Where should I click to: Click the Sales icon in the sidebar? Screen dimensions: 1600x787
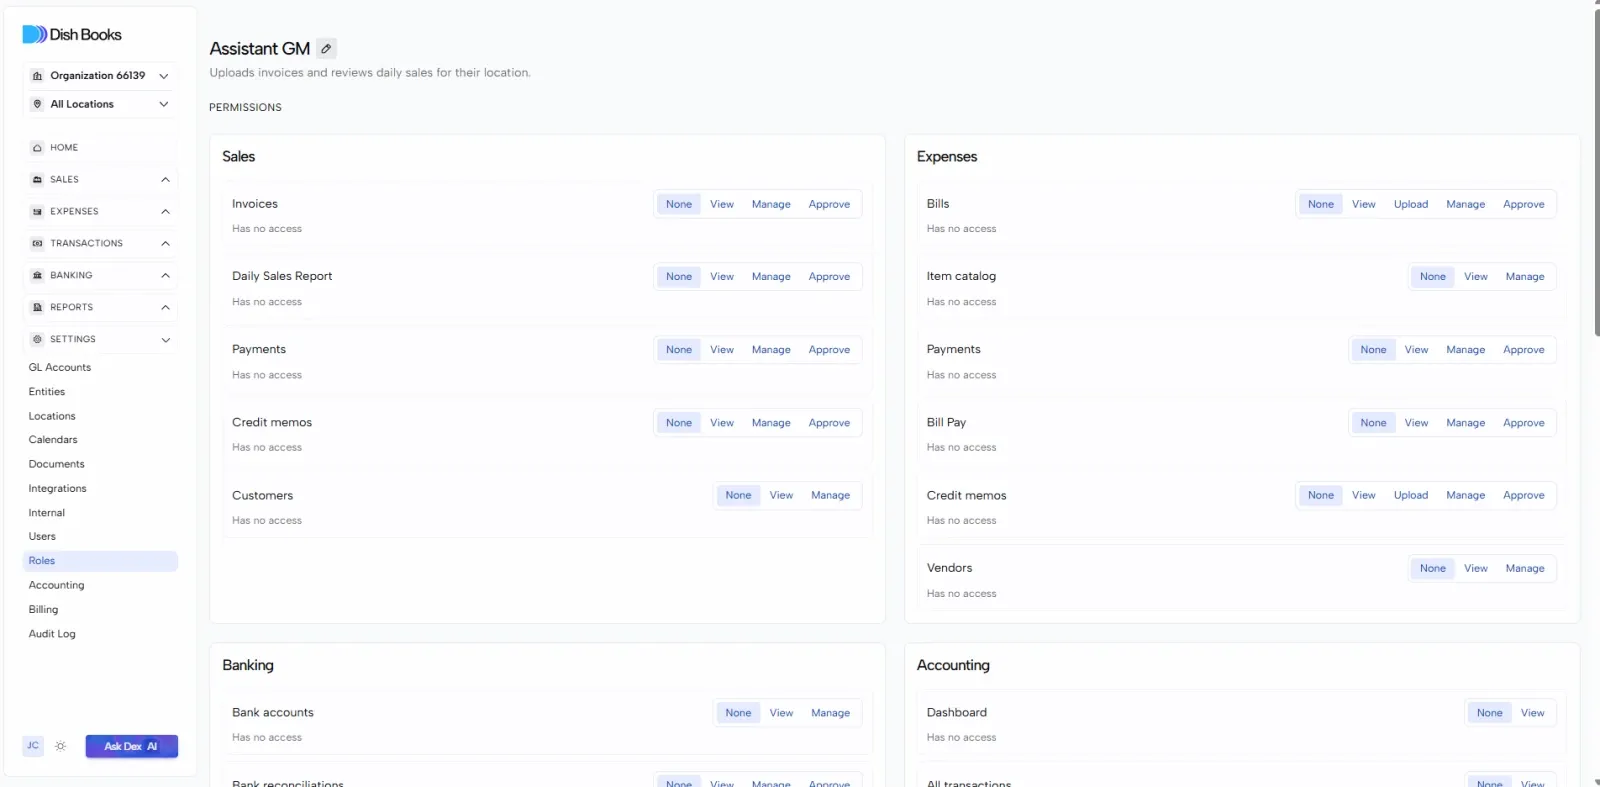coord(37,180)
